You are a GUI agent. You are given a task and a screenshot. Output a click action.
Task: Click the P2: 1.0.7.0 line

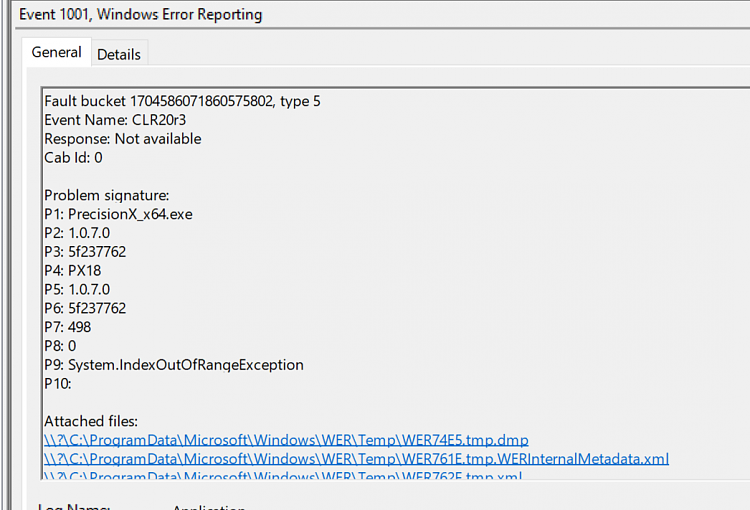click(x=77, y=233)
